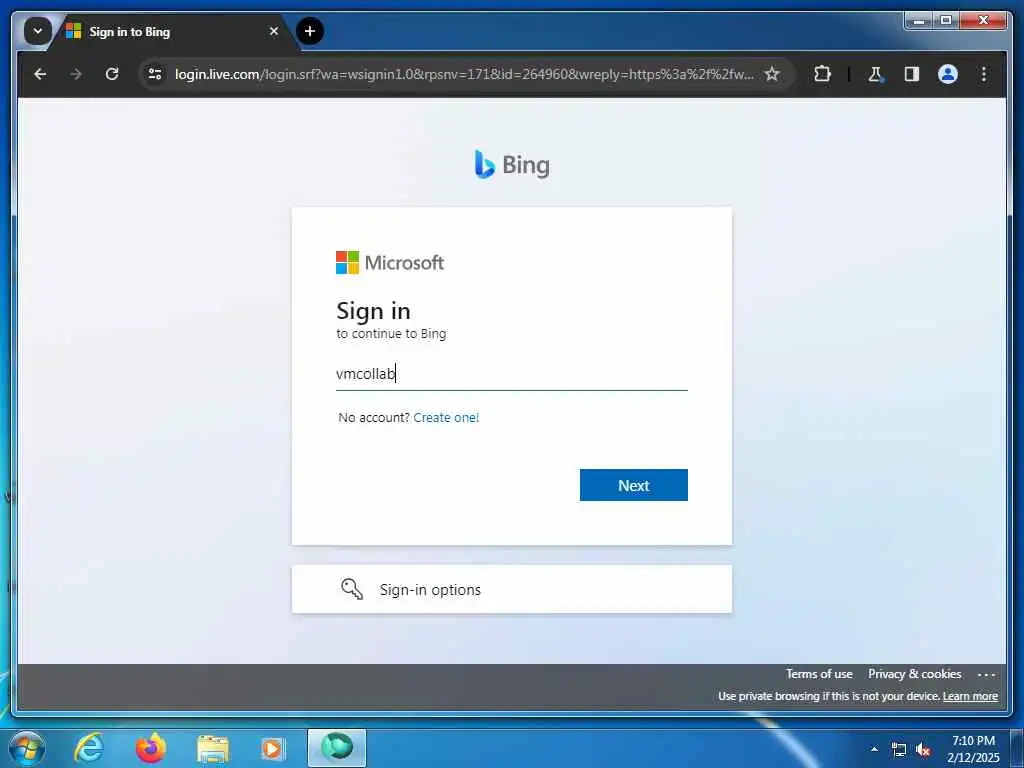Open the Extensions puzzle icon

click(822, 74)
